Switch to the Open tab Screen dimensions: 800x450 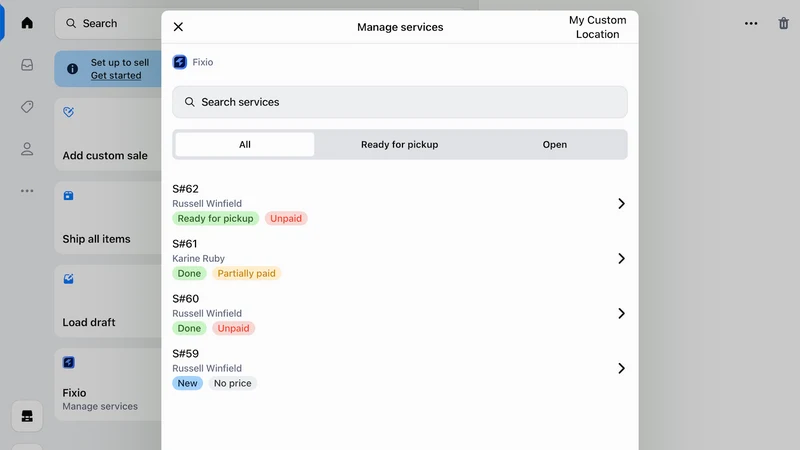coord(555,144)
